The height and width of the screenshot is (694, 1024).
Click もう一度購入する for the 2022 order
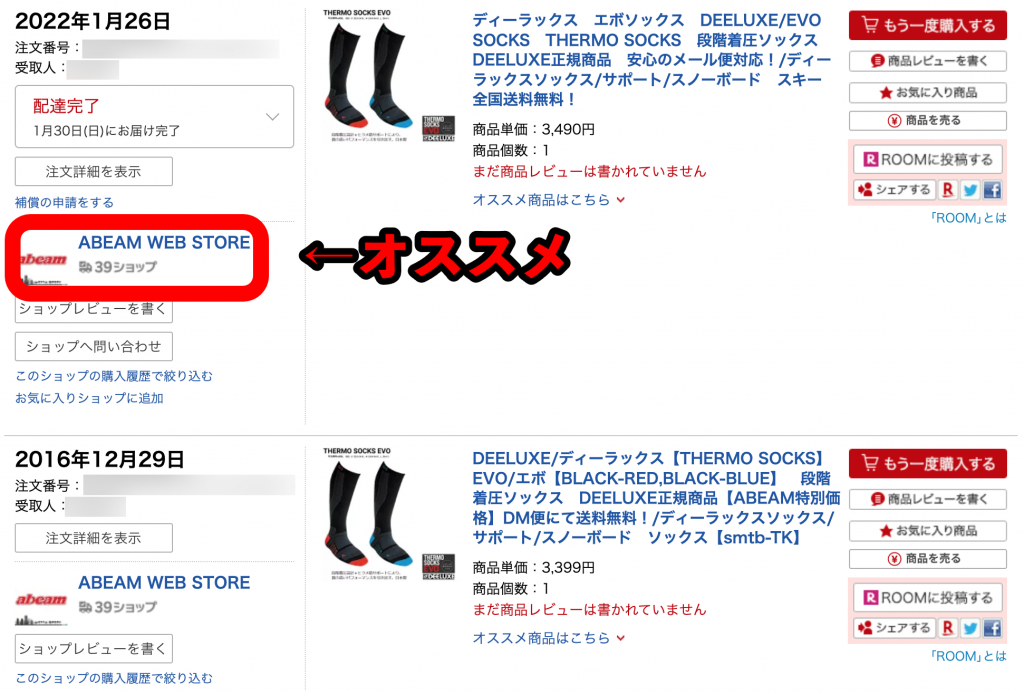point(927,25)
